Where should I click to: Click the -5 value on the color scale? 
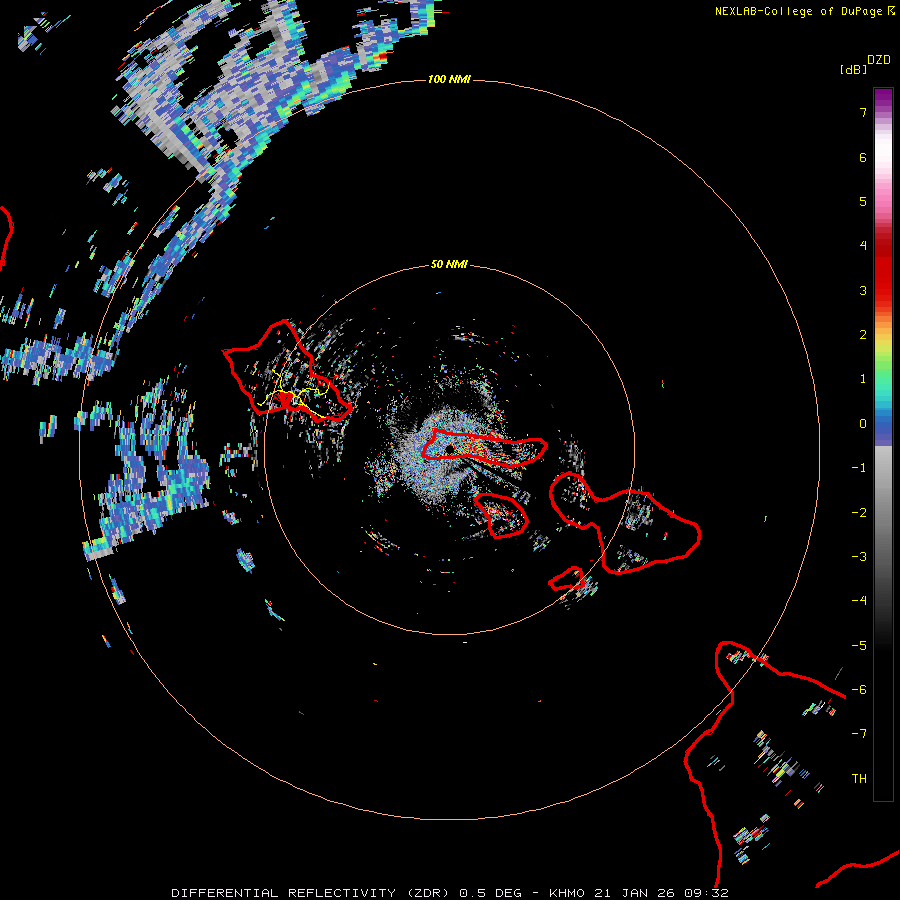tap(859, 646)
